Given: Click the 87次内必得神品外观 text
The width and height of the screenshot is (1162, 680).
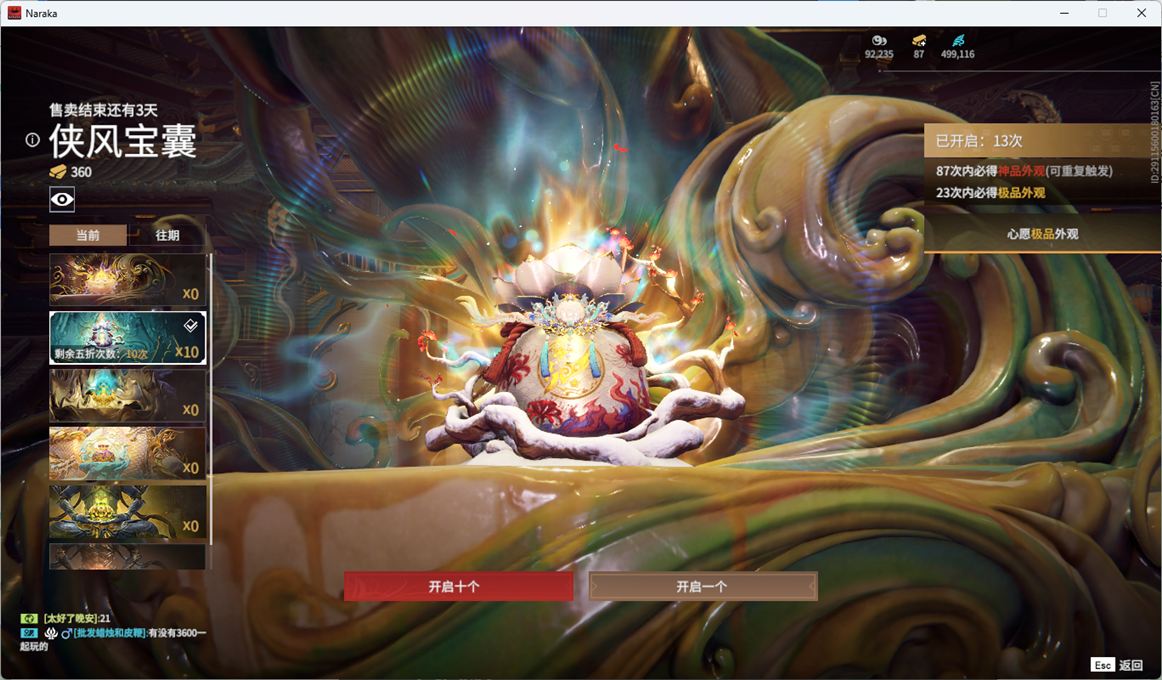Looking at the screenshot, I should point(1023,171).
